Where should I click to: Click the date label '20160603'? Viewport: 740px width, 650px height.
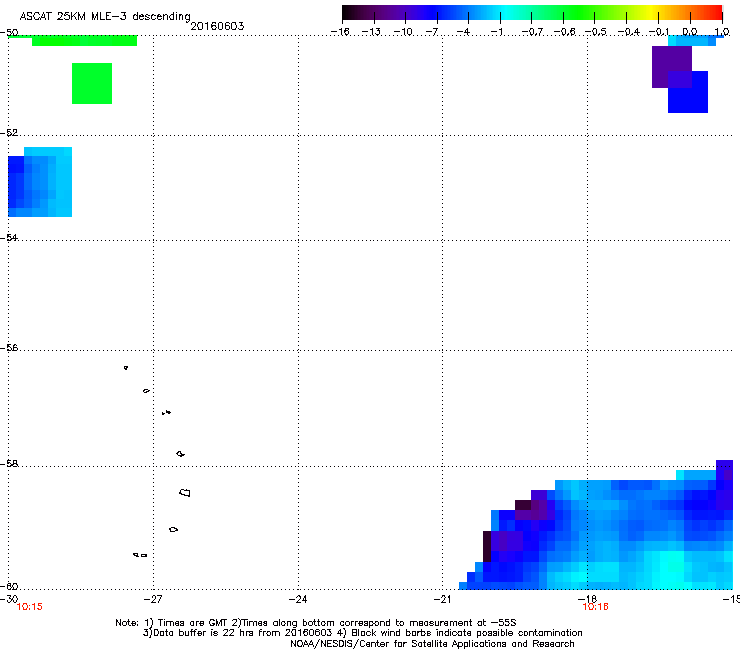click(217, 26)
